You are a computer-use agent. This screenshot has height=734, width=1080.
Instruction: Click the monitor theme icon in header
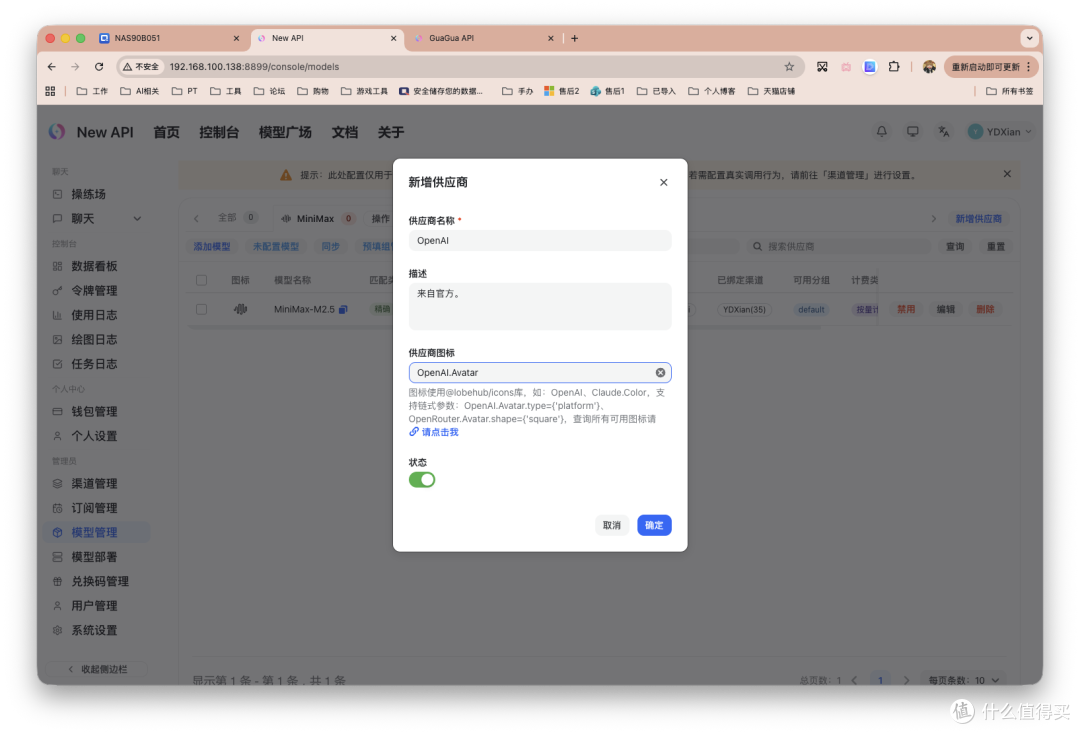(x=913, y=132)
